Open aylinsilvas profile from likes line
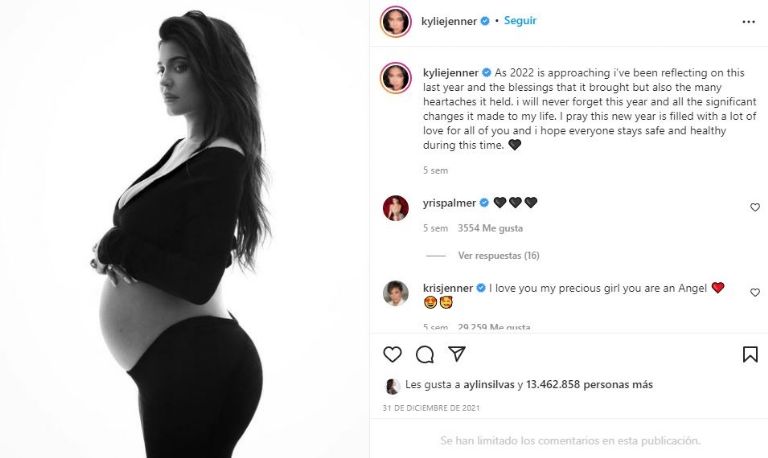Image resolution: width=768 pixels, height=458 pixels. (x=486, y=385)
